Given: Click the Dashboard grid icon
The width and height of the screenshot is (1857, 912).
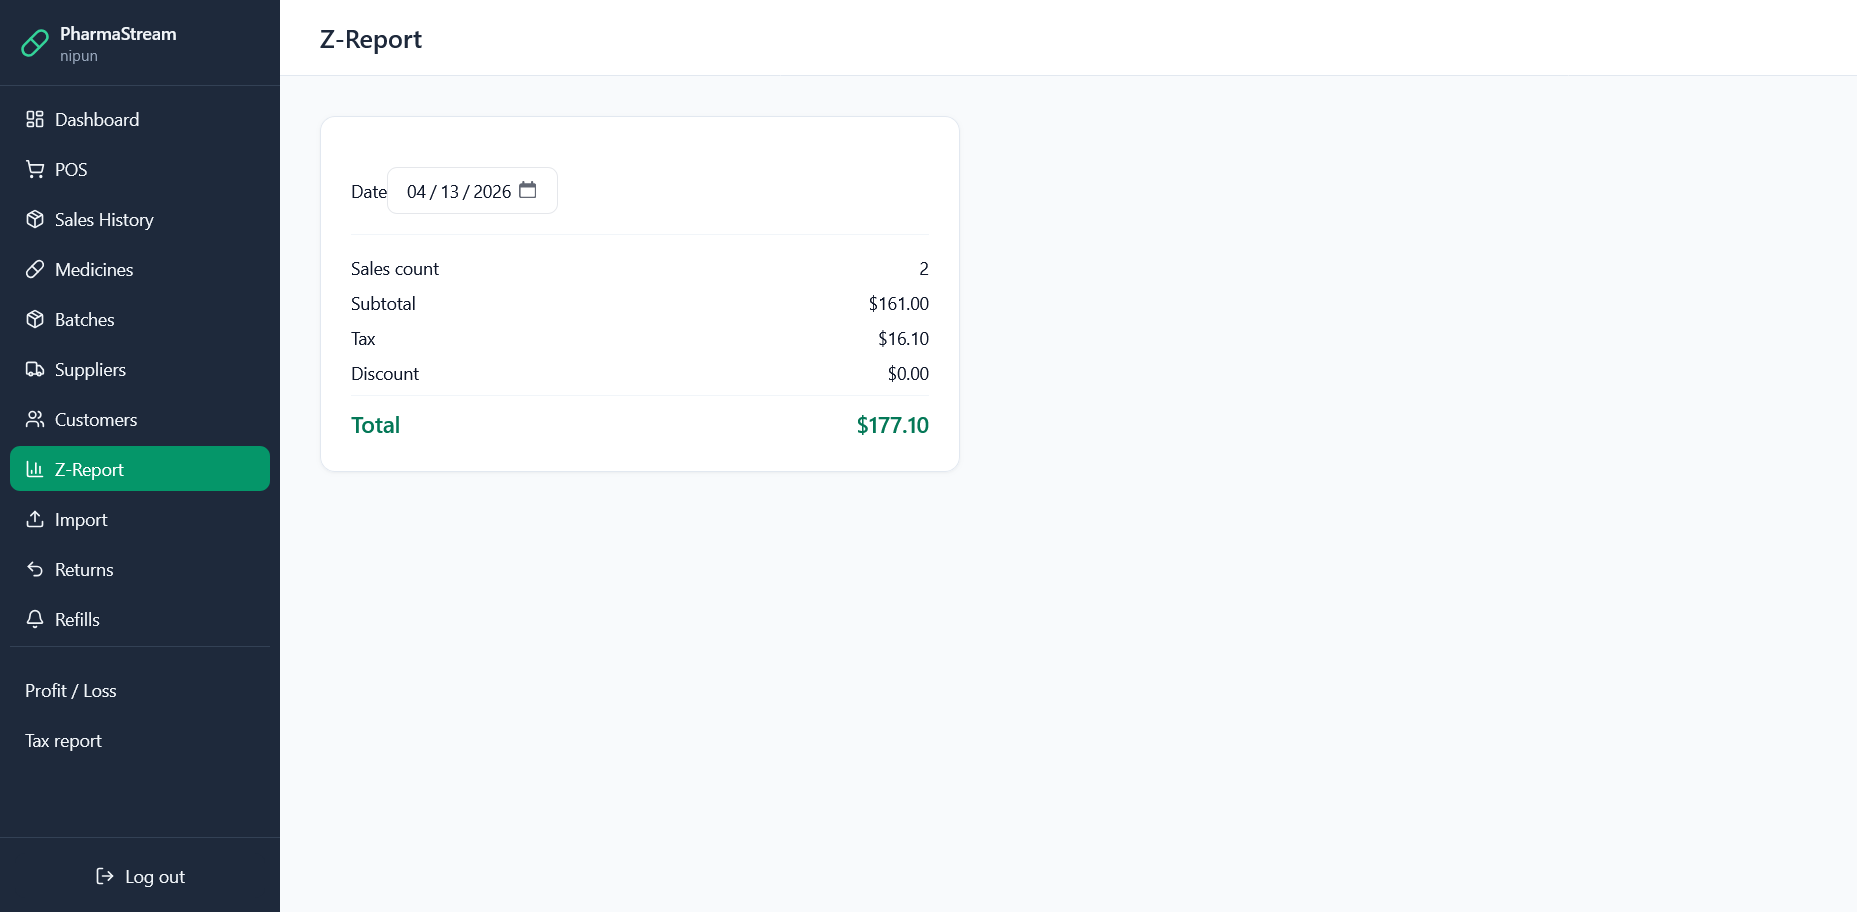Looking at the screenshot, I should [x=35, y=120].
